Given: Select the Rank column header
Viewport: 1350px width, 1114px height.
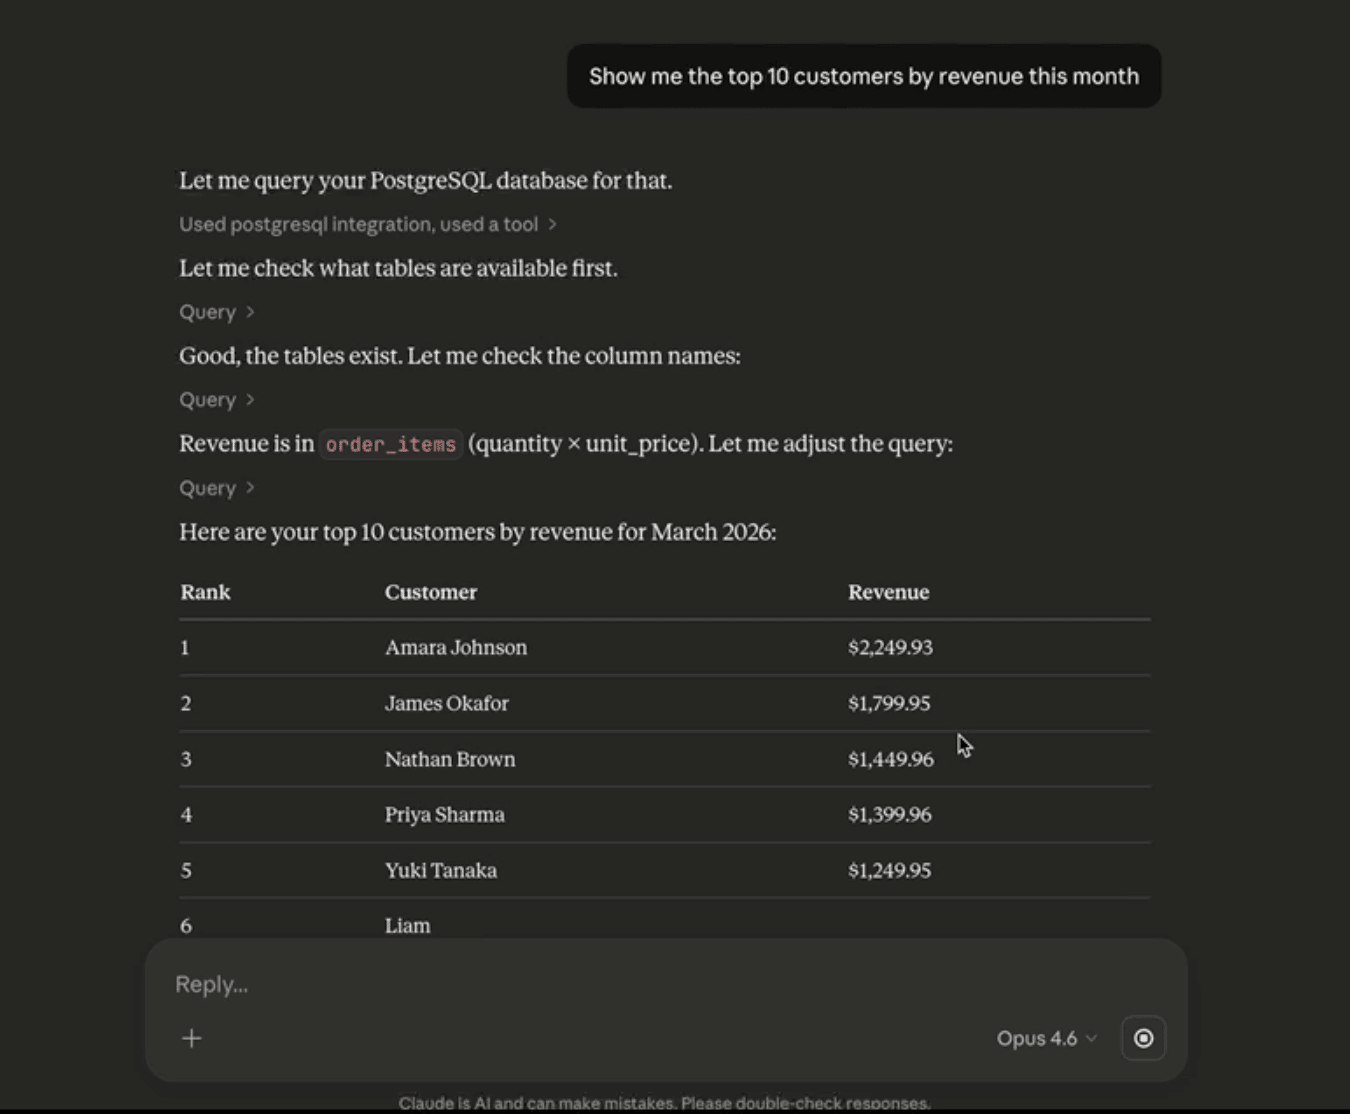Looking at the screenshot, I should click(x=205, y=592).
